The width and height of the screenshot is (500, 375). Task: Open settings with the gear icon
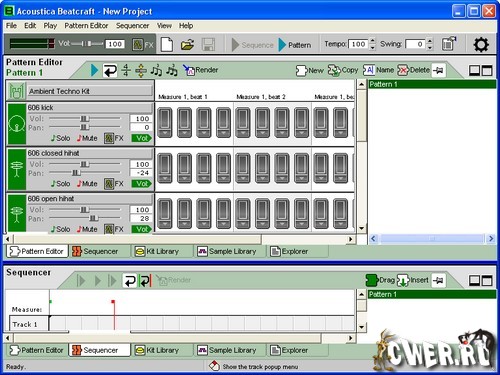coord(481,44)
